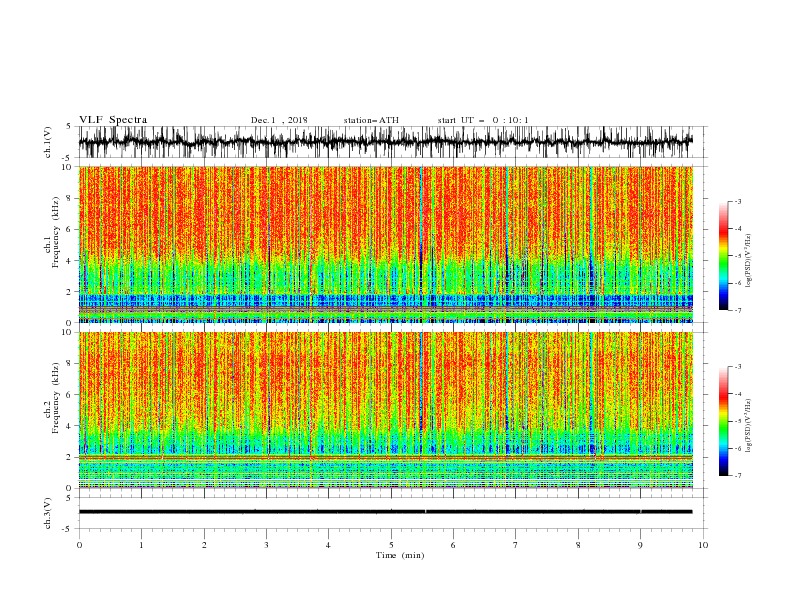
Task: Click the ch.2 spectrogram color scale bar
Action: 723,421
